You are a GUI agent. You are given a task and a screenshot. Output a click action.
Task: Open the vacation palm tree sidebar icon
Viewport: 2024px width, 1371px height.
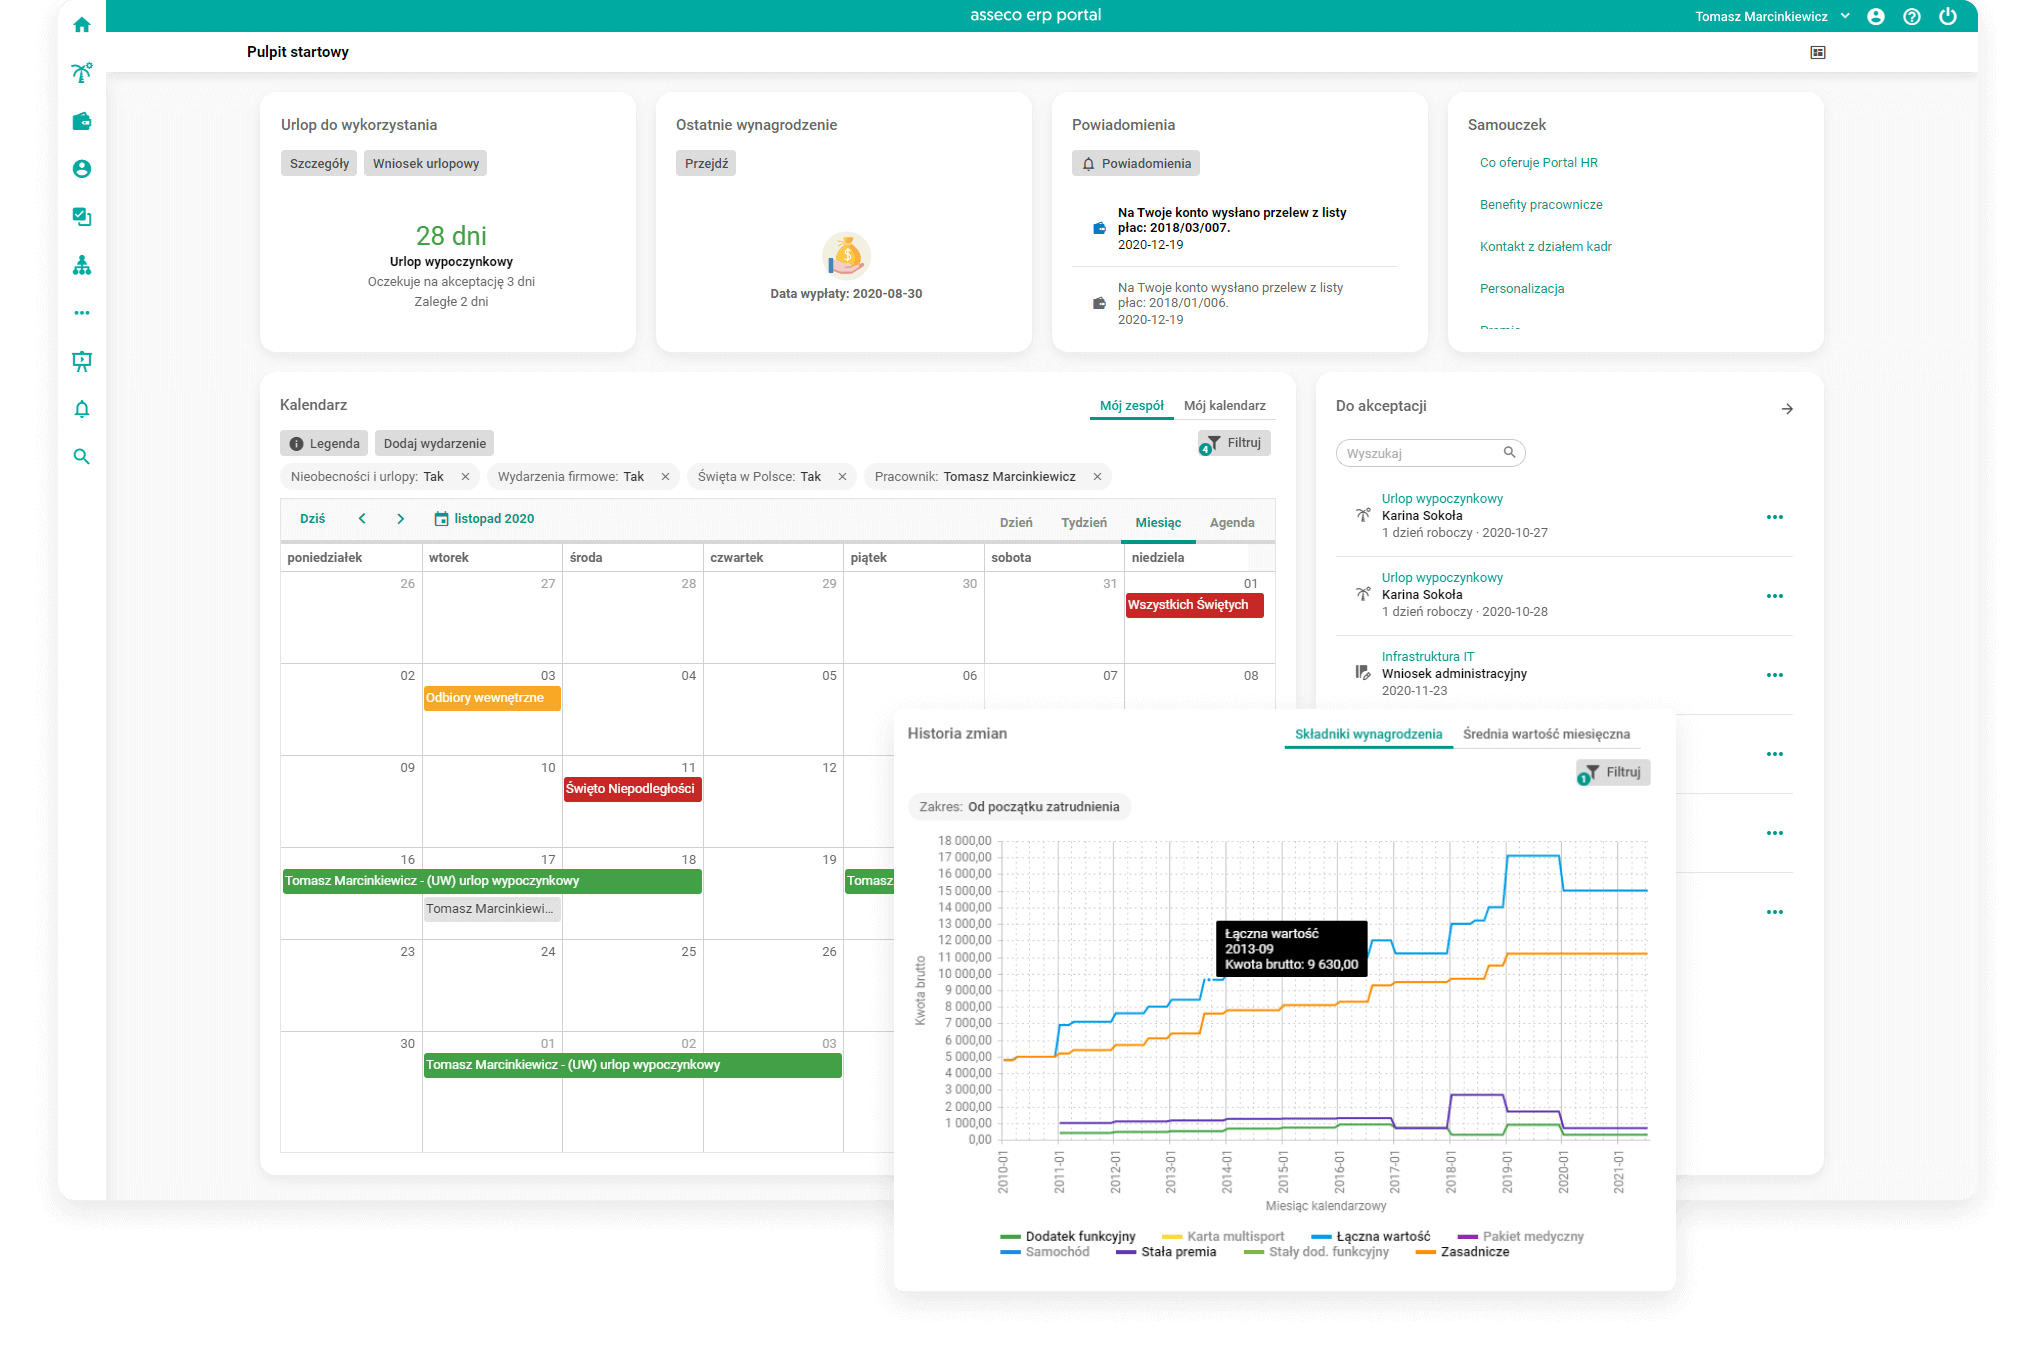82,73
